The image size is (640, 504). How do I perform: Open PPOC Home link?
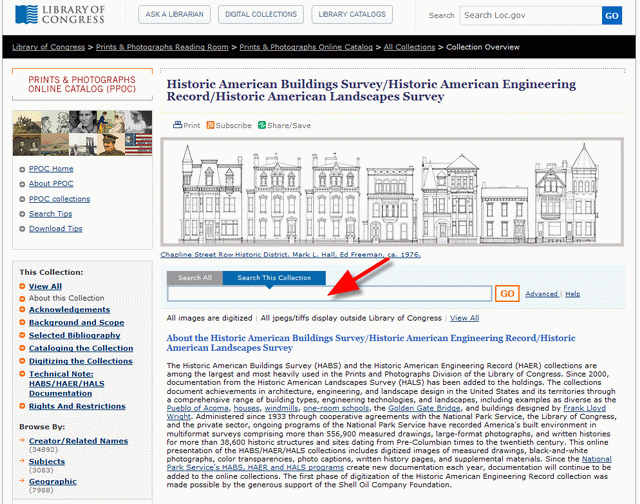tap(51, 169)
